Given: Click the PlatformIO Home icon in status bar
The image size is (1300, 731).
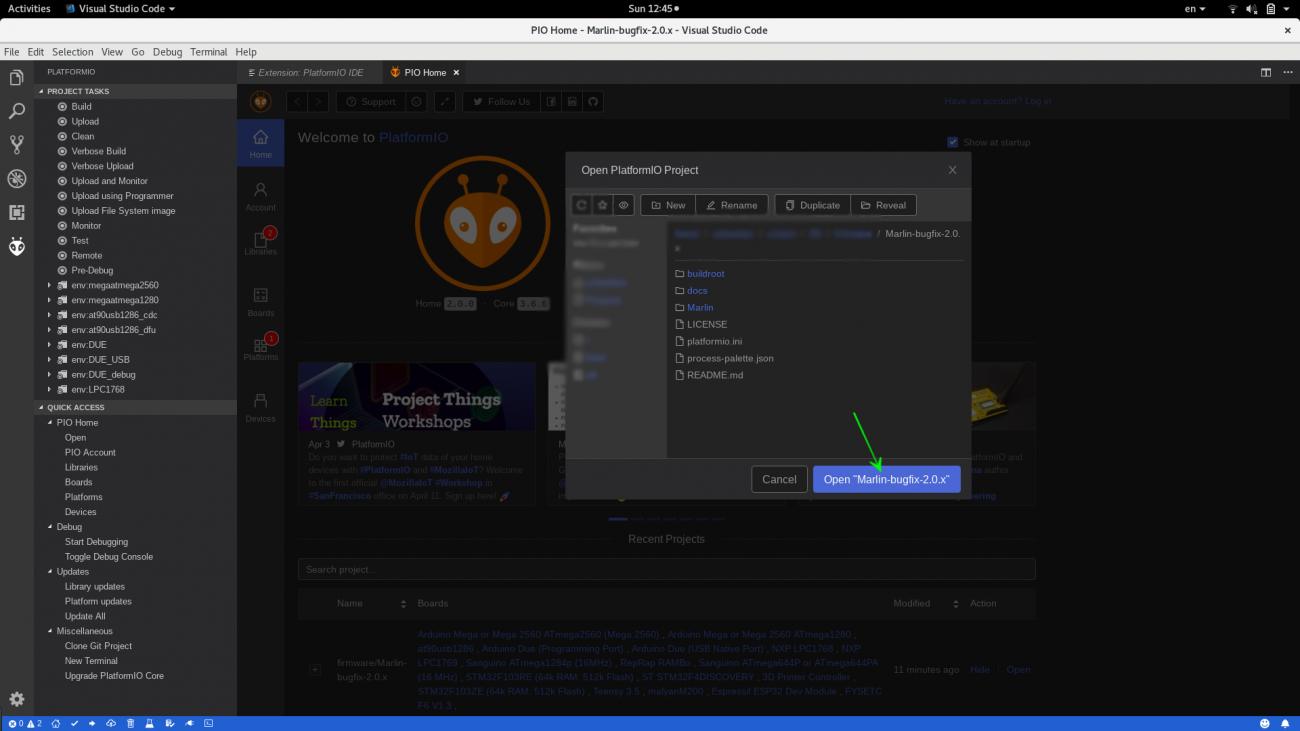Looking at the screenshot, I should pos(56,723).
